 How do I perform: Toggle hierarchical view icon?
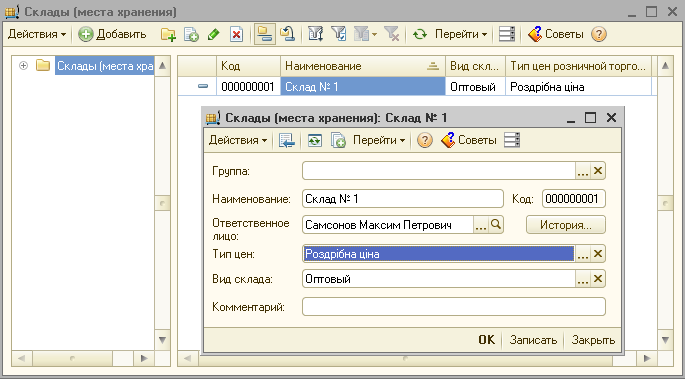(x=265, y=34)
